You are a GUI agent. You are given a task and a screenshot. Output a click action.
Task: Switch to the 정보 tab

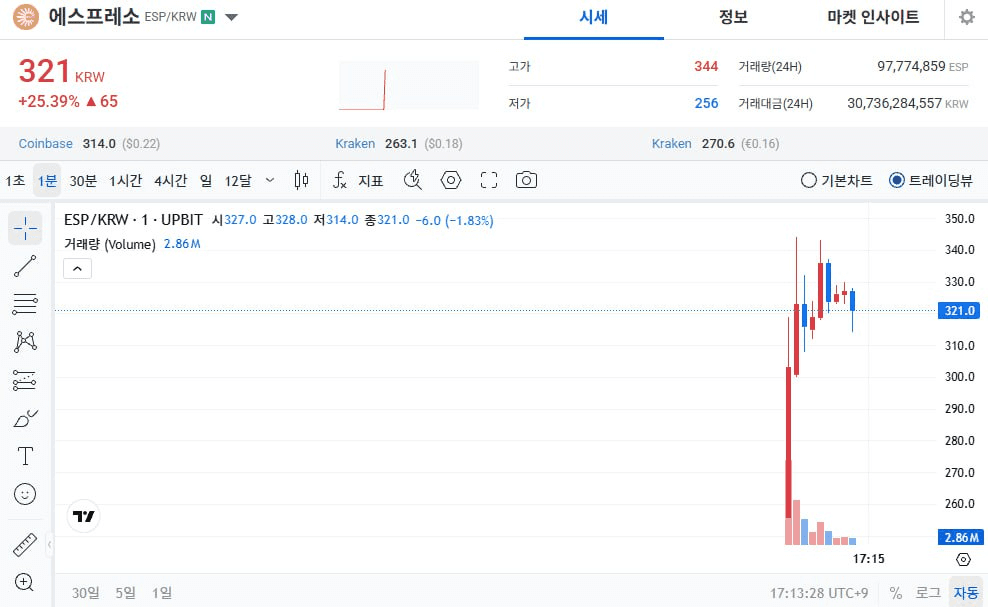733,17
